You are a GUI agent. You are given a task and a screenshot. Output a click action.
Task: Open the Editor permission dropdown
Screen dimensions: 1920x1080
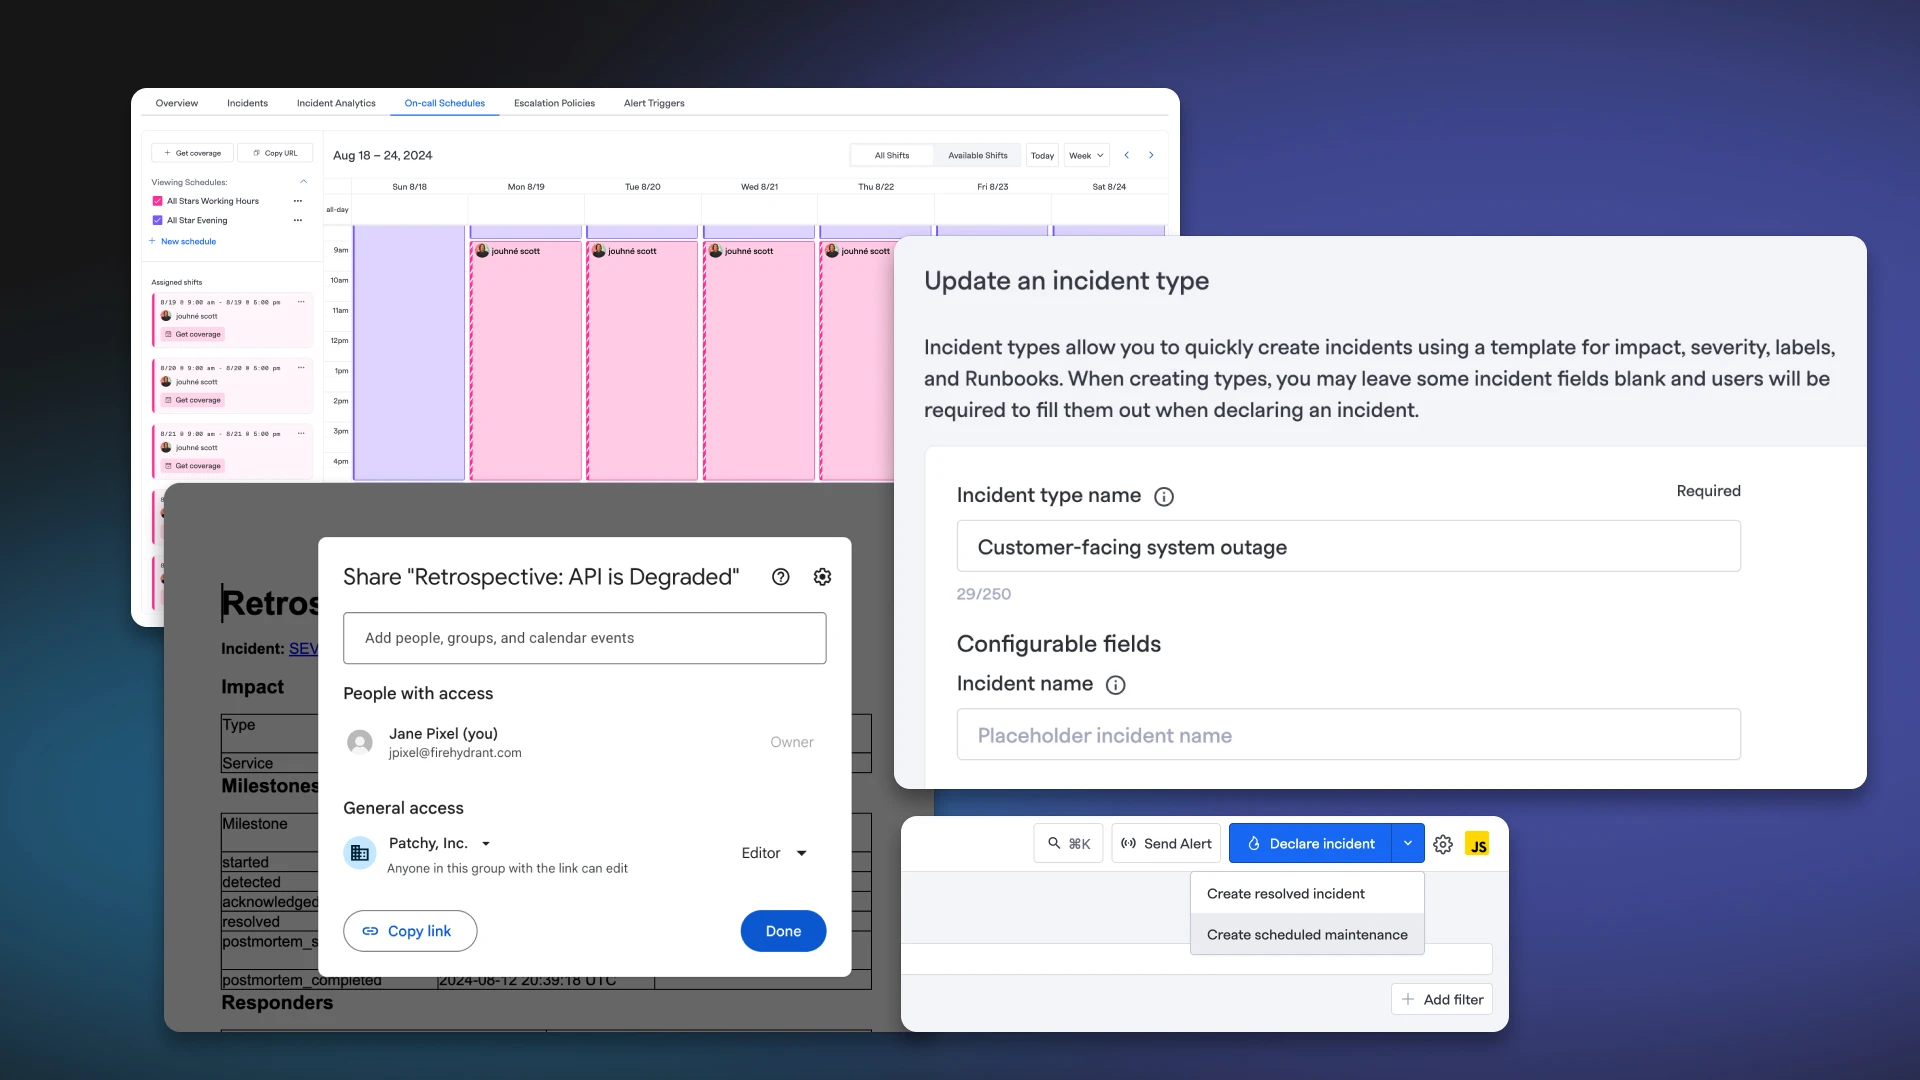point(774,853)
